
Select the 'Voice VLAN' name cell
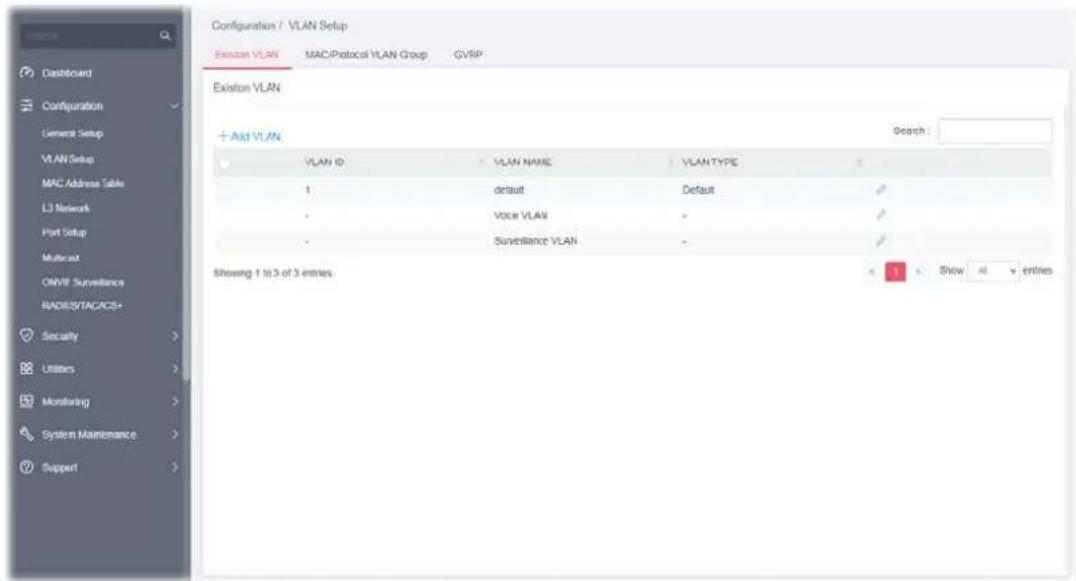[x=521, y=215]
